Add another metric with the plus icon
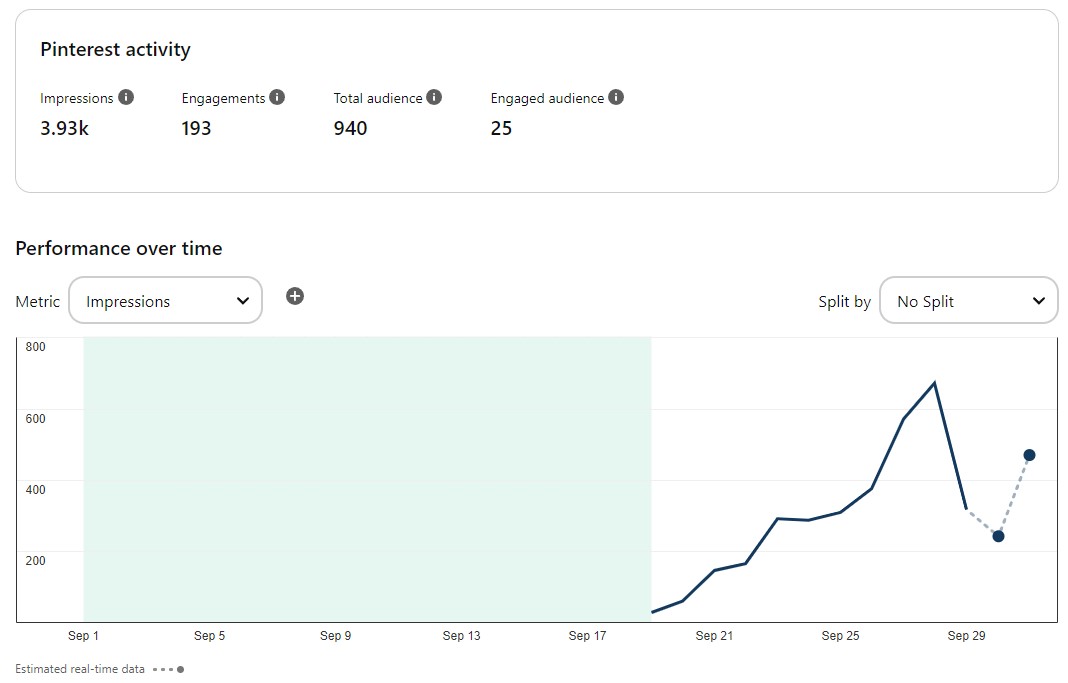 click(x=295, y=296)
